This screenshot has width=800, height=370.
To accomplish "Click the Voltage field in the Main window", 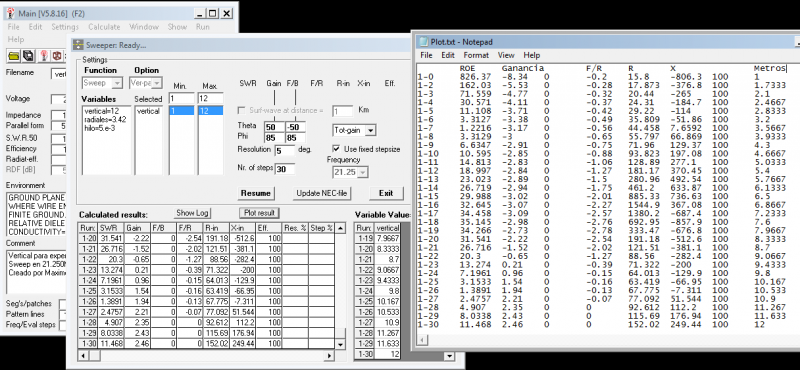I will (58, 99).
